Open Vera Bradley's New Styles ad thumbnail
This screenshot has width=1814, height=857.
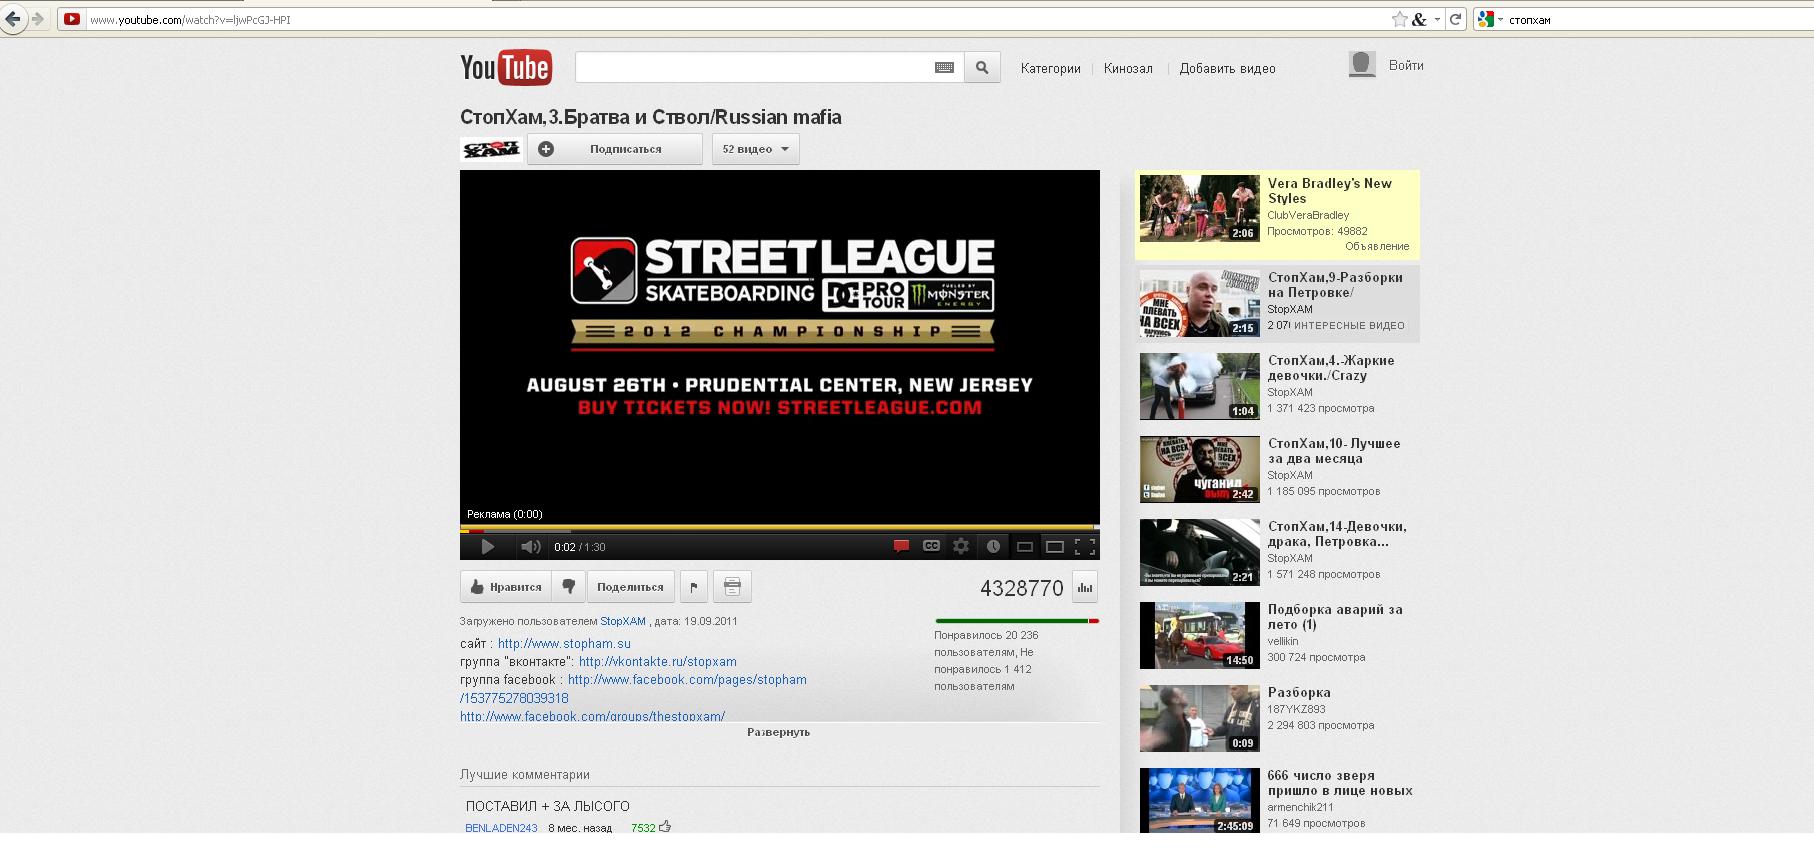[1199, 209]
